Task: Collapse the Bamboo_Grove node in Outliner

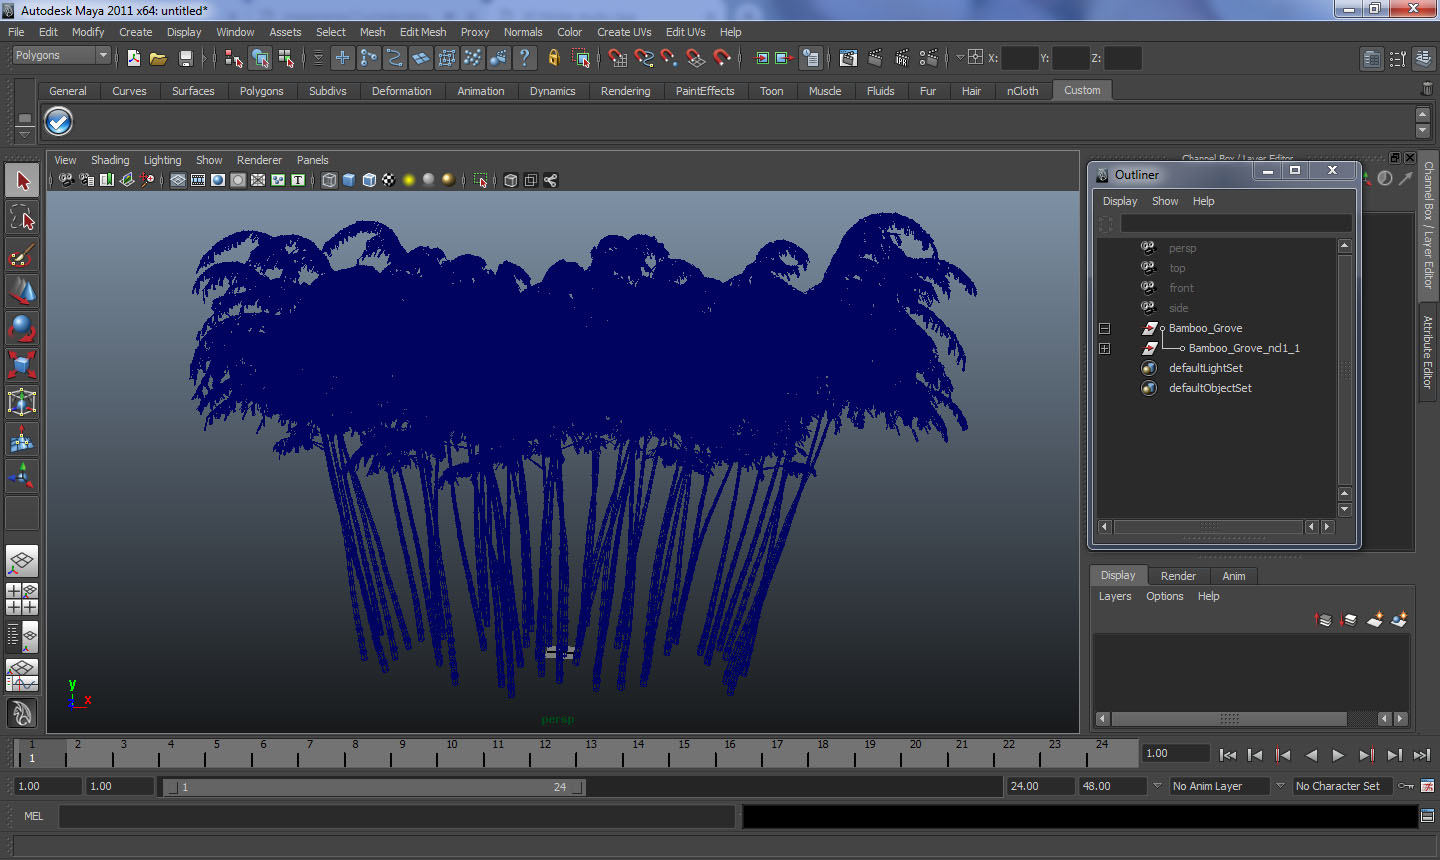Action: coord(1105,328)
